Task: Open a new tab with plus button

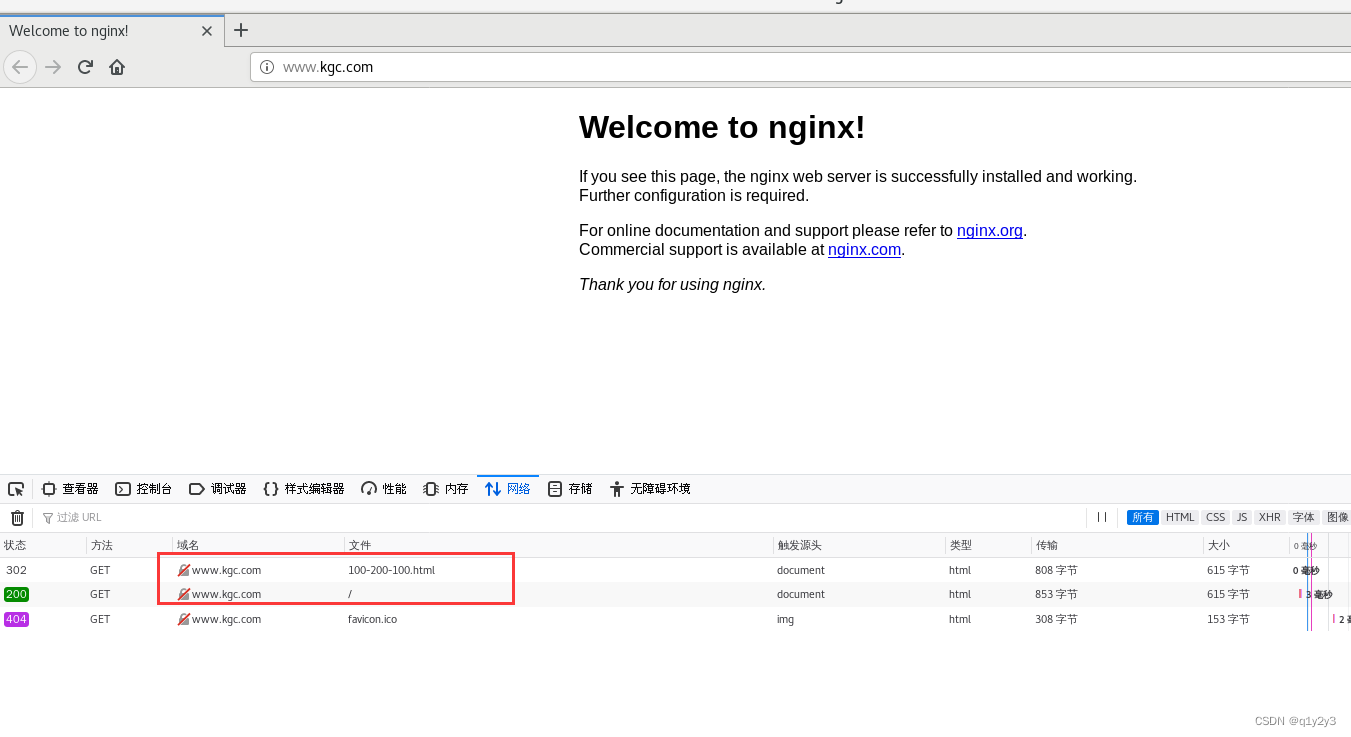Action: pos(241,30)
